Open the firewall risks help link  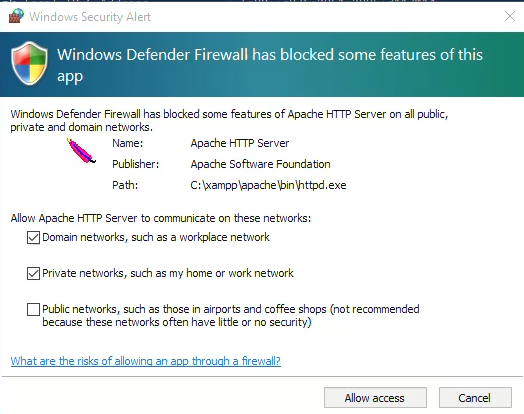pos(146,361)
